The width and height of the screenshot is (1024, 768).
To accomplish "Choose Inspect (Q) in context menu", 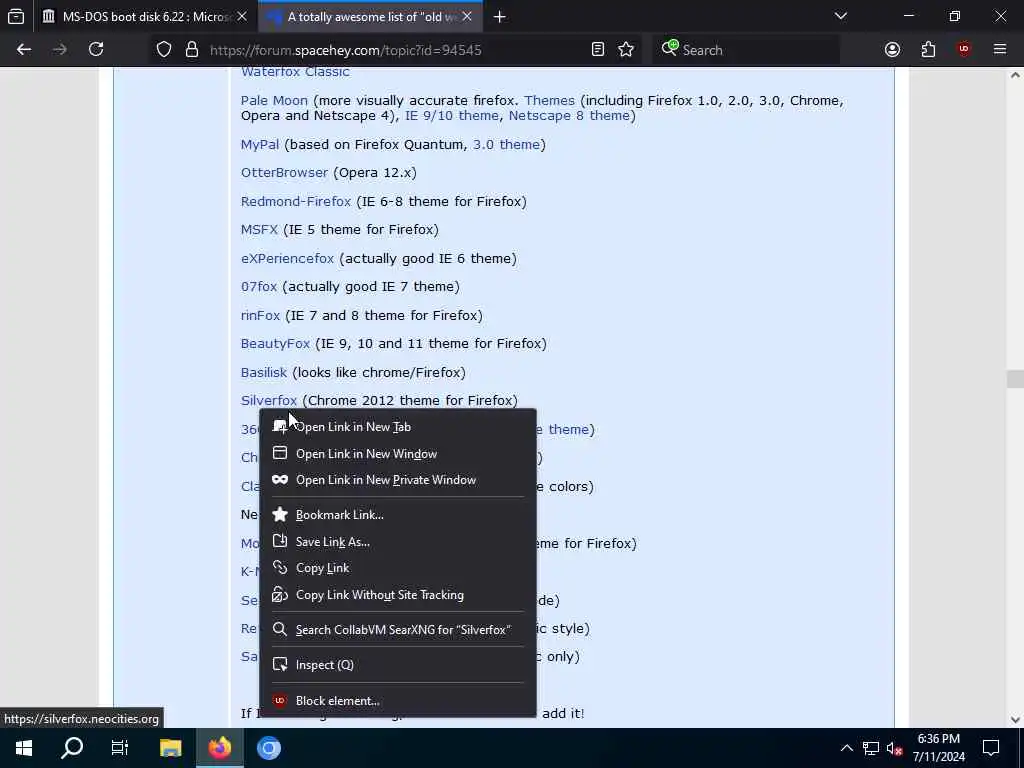I will click(398, 665).
